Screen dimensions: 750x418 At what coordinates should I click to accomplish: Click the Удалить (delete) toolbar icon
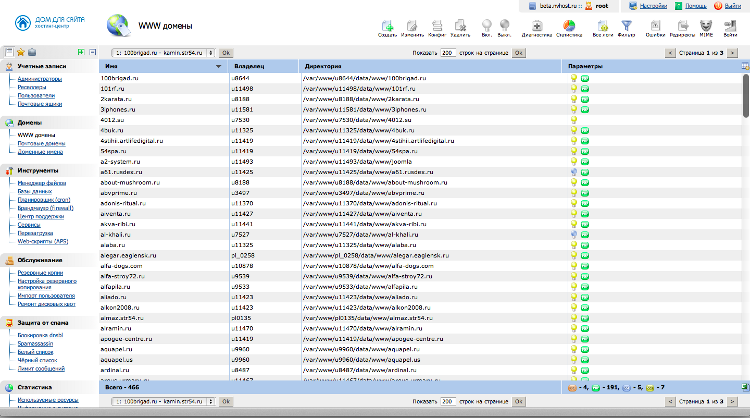click(460, 28)
